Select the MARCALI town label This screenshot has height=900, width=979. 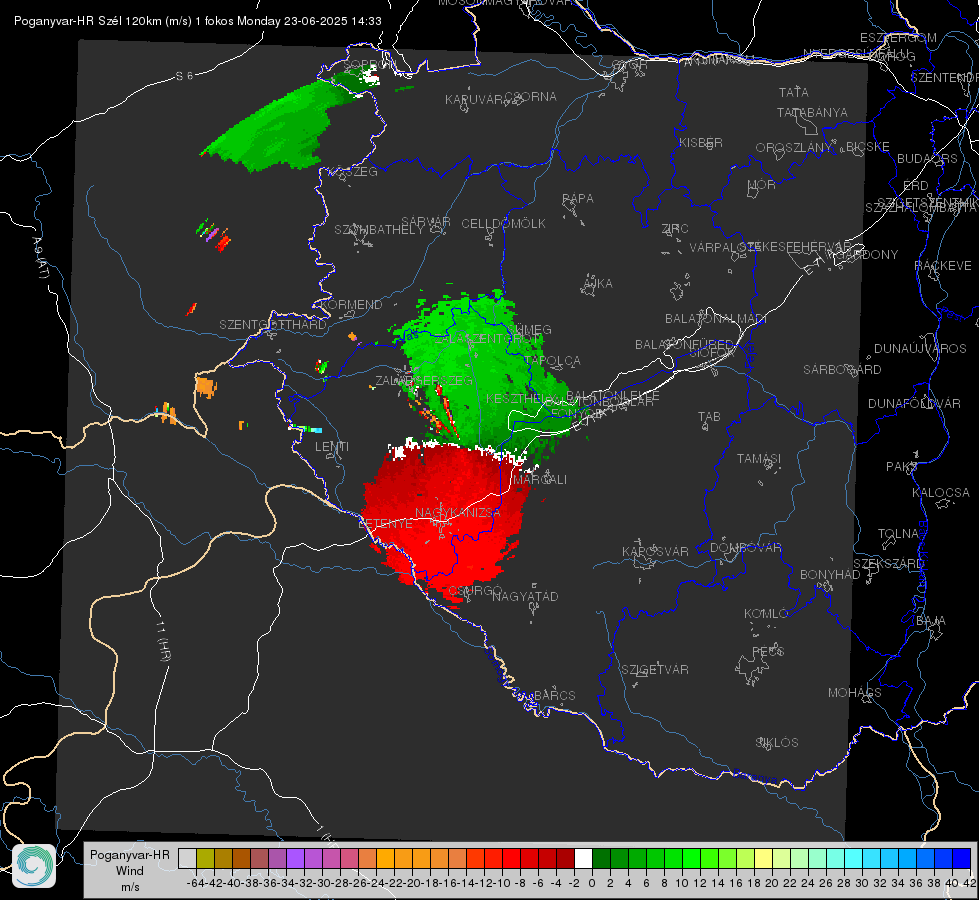(x=540, y=480)
